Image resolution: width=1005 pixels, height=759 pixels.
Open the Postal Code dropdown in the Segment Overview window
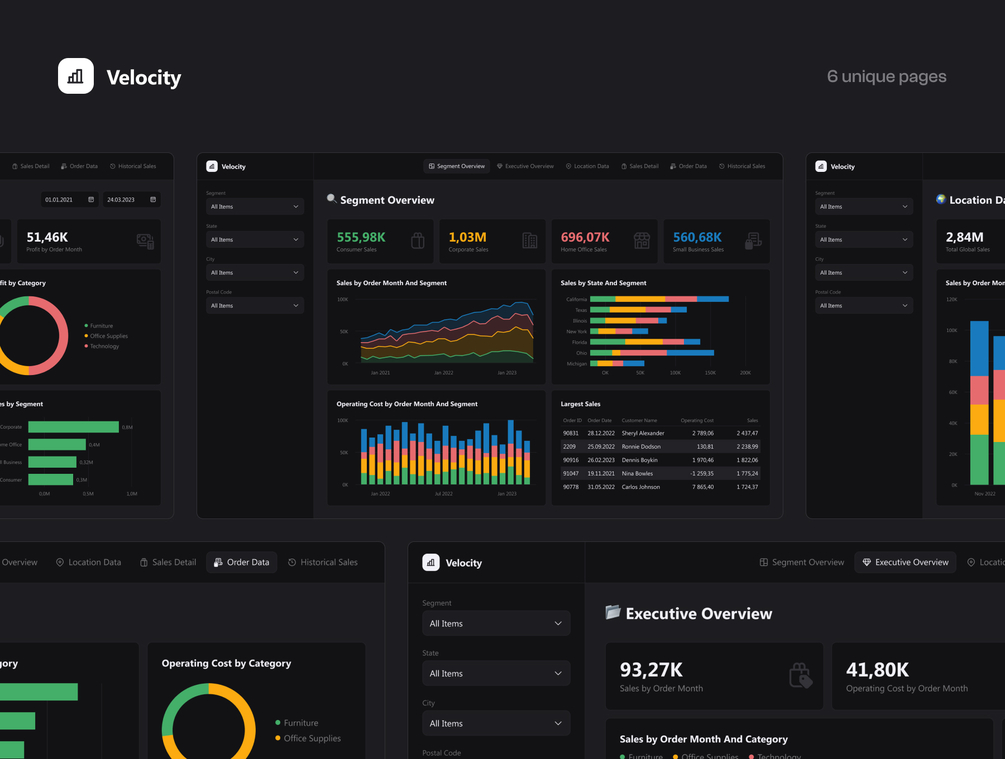pos(254,305)
